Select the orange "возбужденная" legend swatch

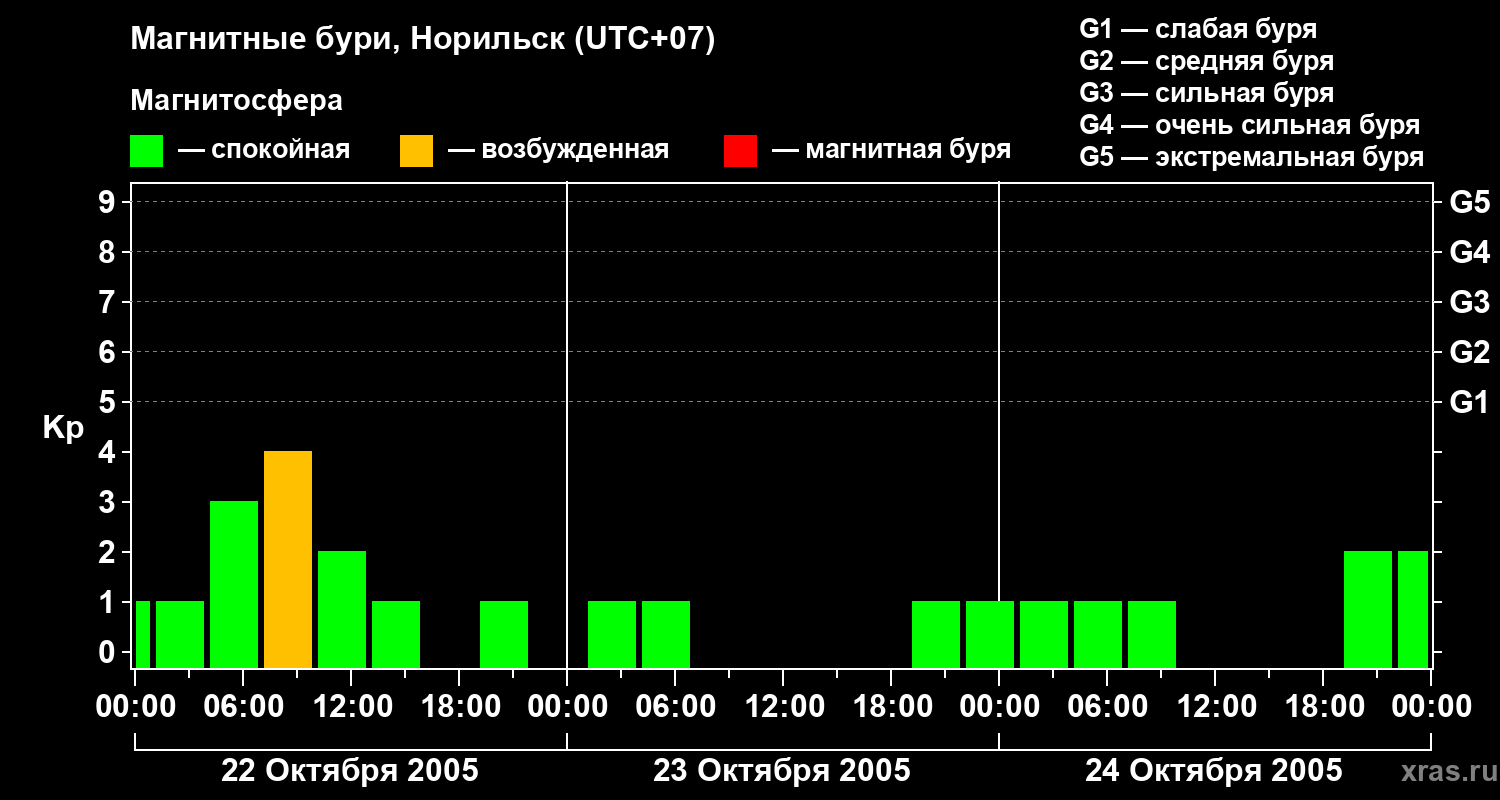coord(416,151)
